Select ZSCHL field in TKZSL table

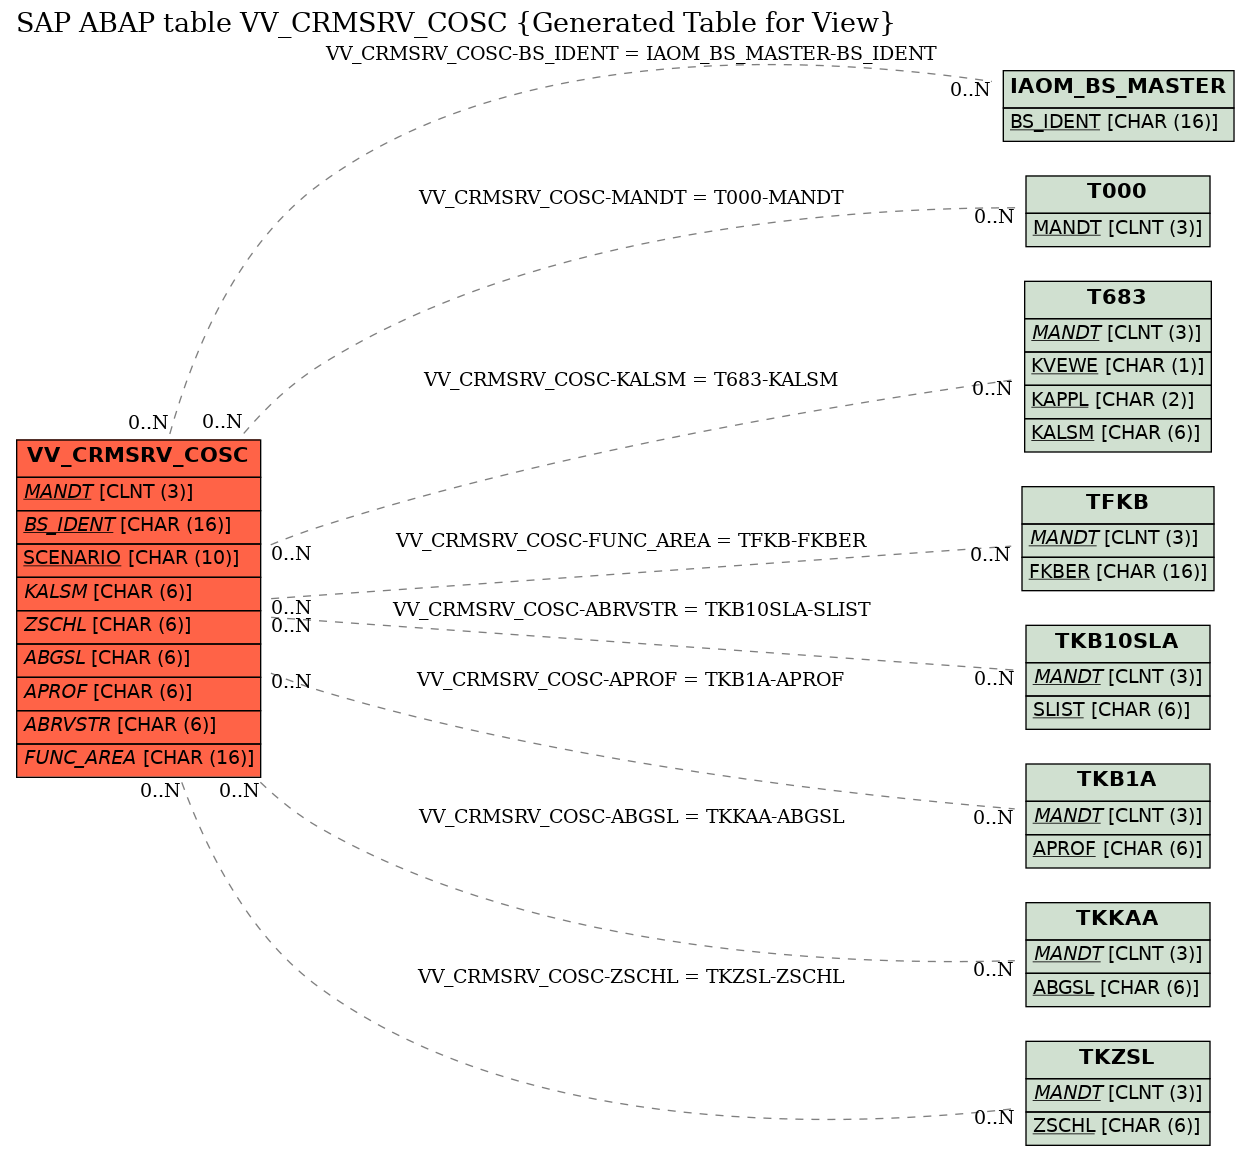[x=1118, y=1128]
